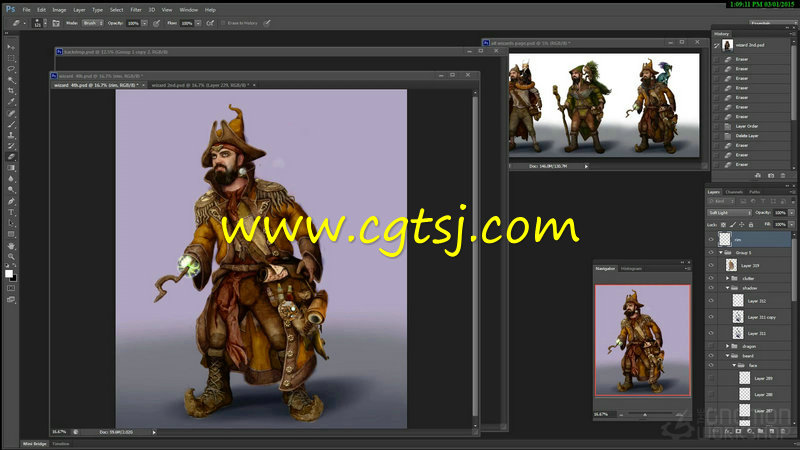Image resolution: width=800 pixels, height=450 pixels.
Task: Hide the Group 5 layer group
Action: click(711, 253)
